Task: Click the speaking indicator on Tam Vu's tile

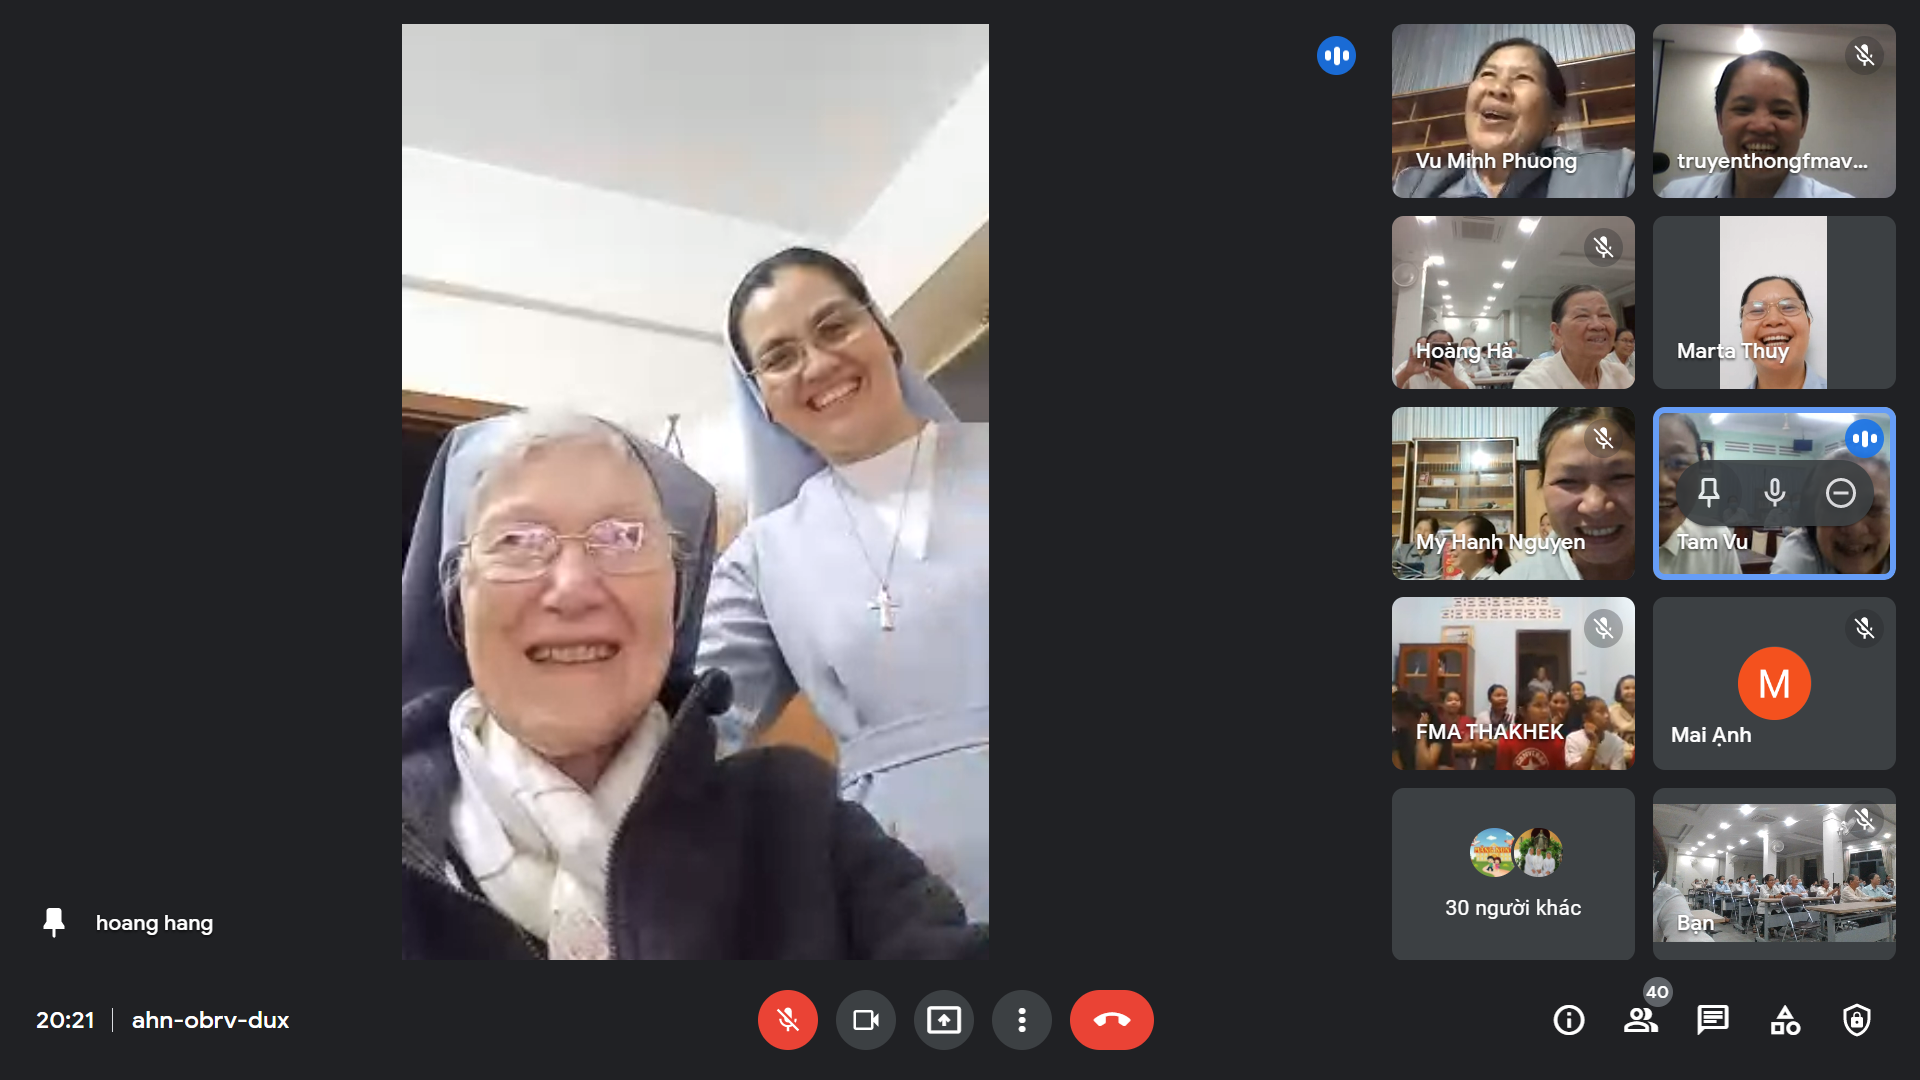Action: click(1864, 438)
